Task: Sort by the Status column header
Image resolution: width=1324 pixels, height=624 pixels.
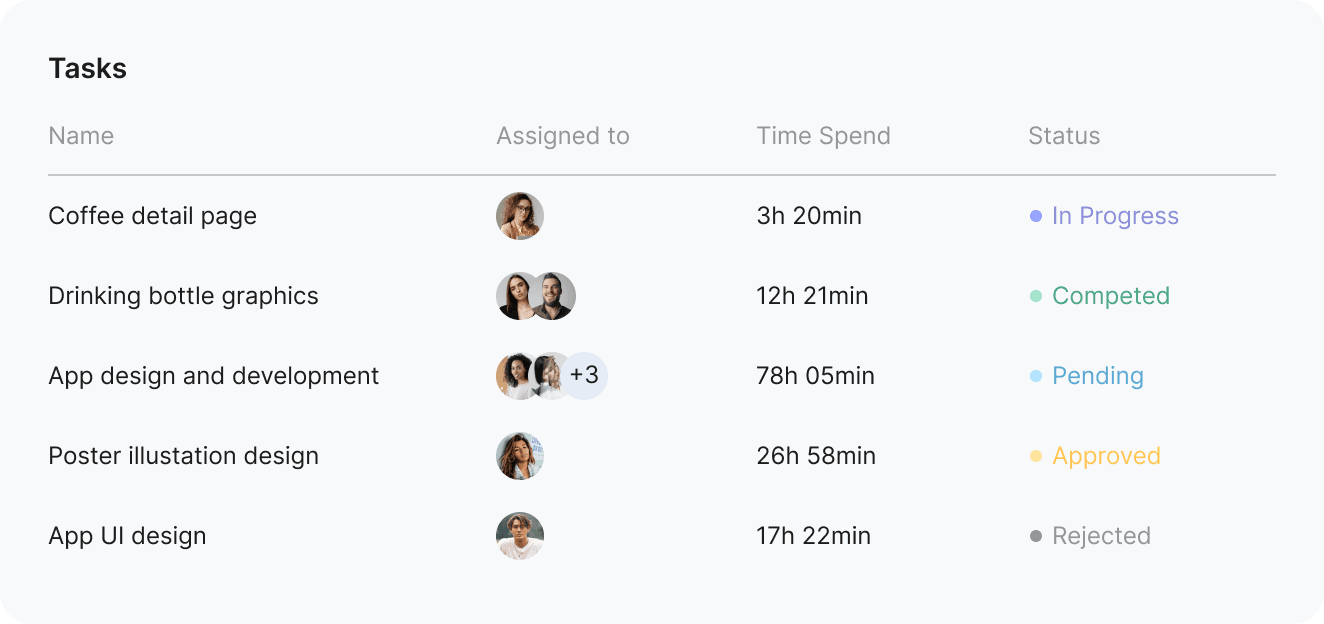Action: 1064,136
